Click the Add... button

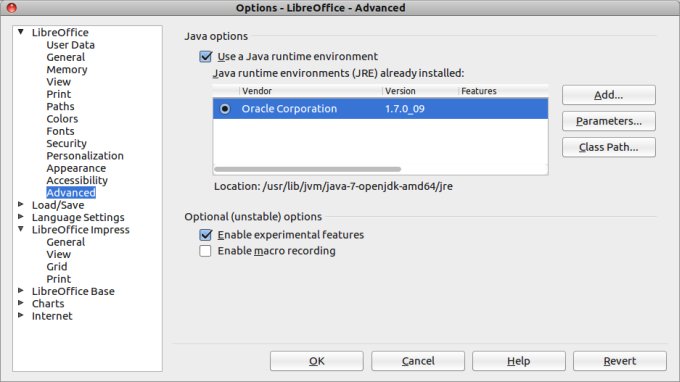[x=608, y=95]
